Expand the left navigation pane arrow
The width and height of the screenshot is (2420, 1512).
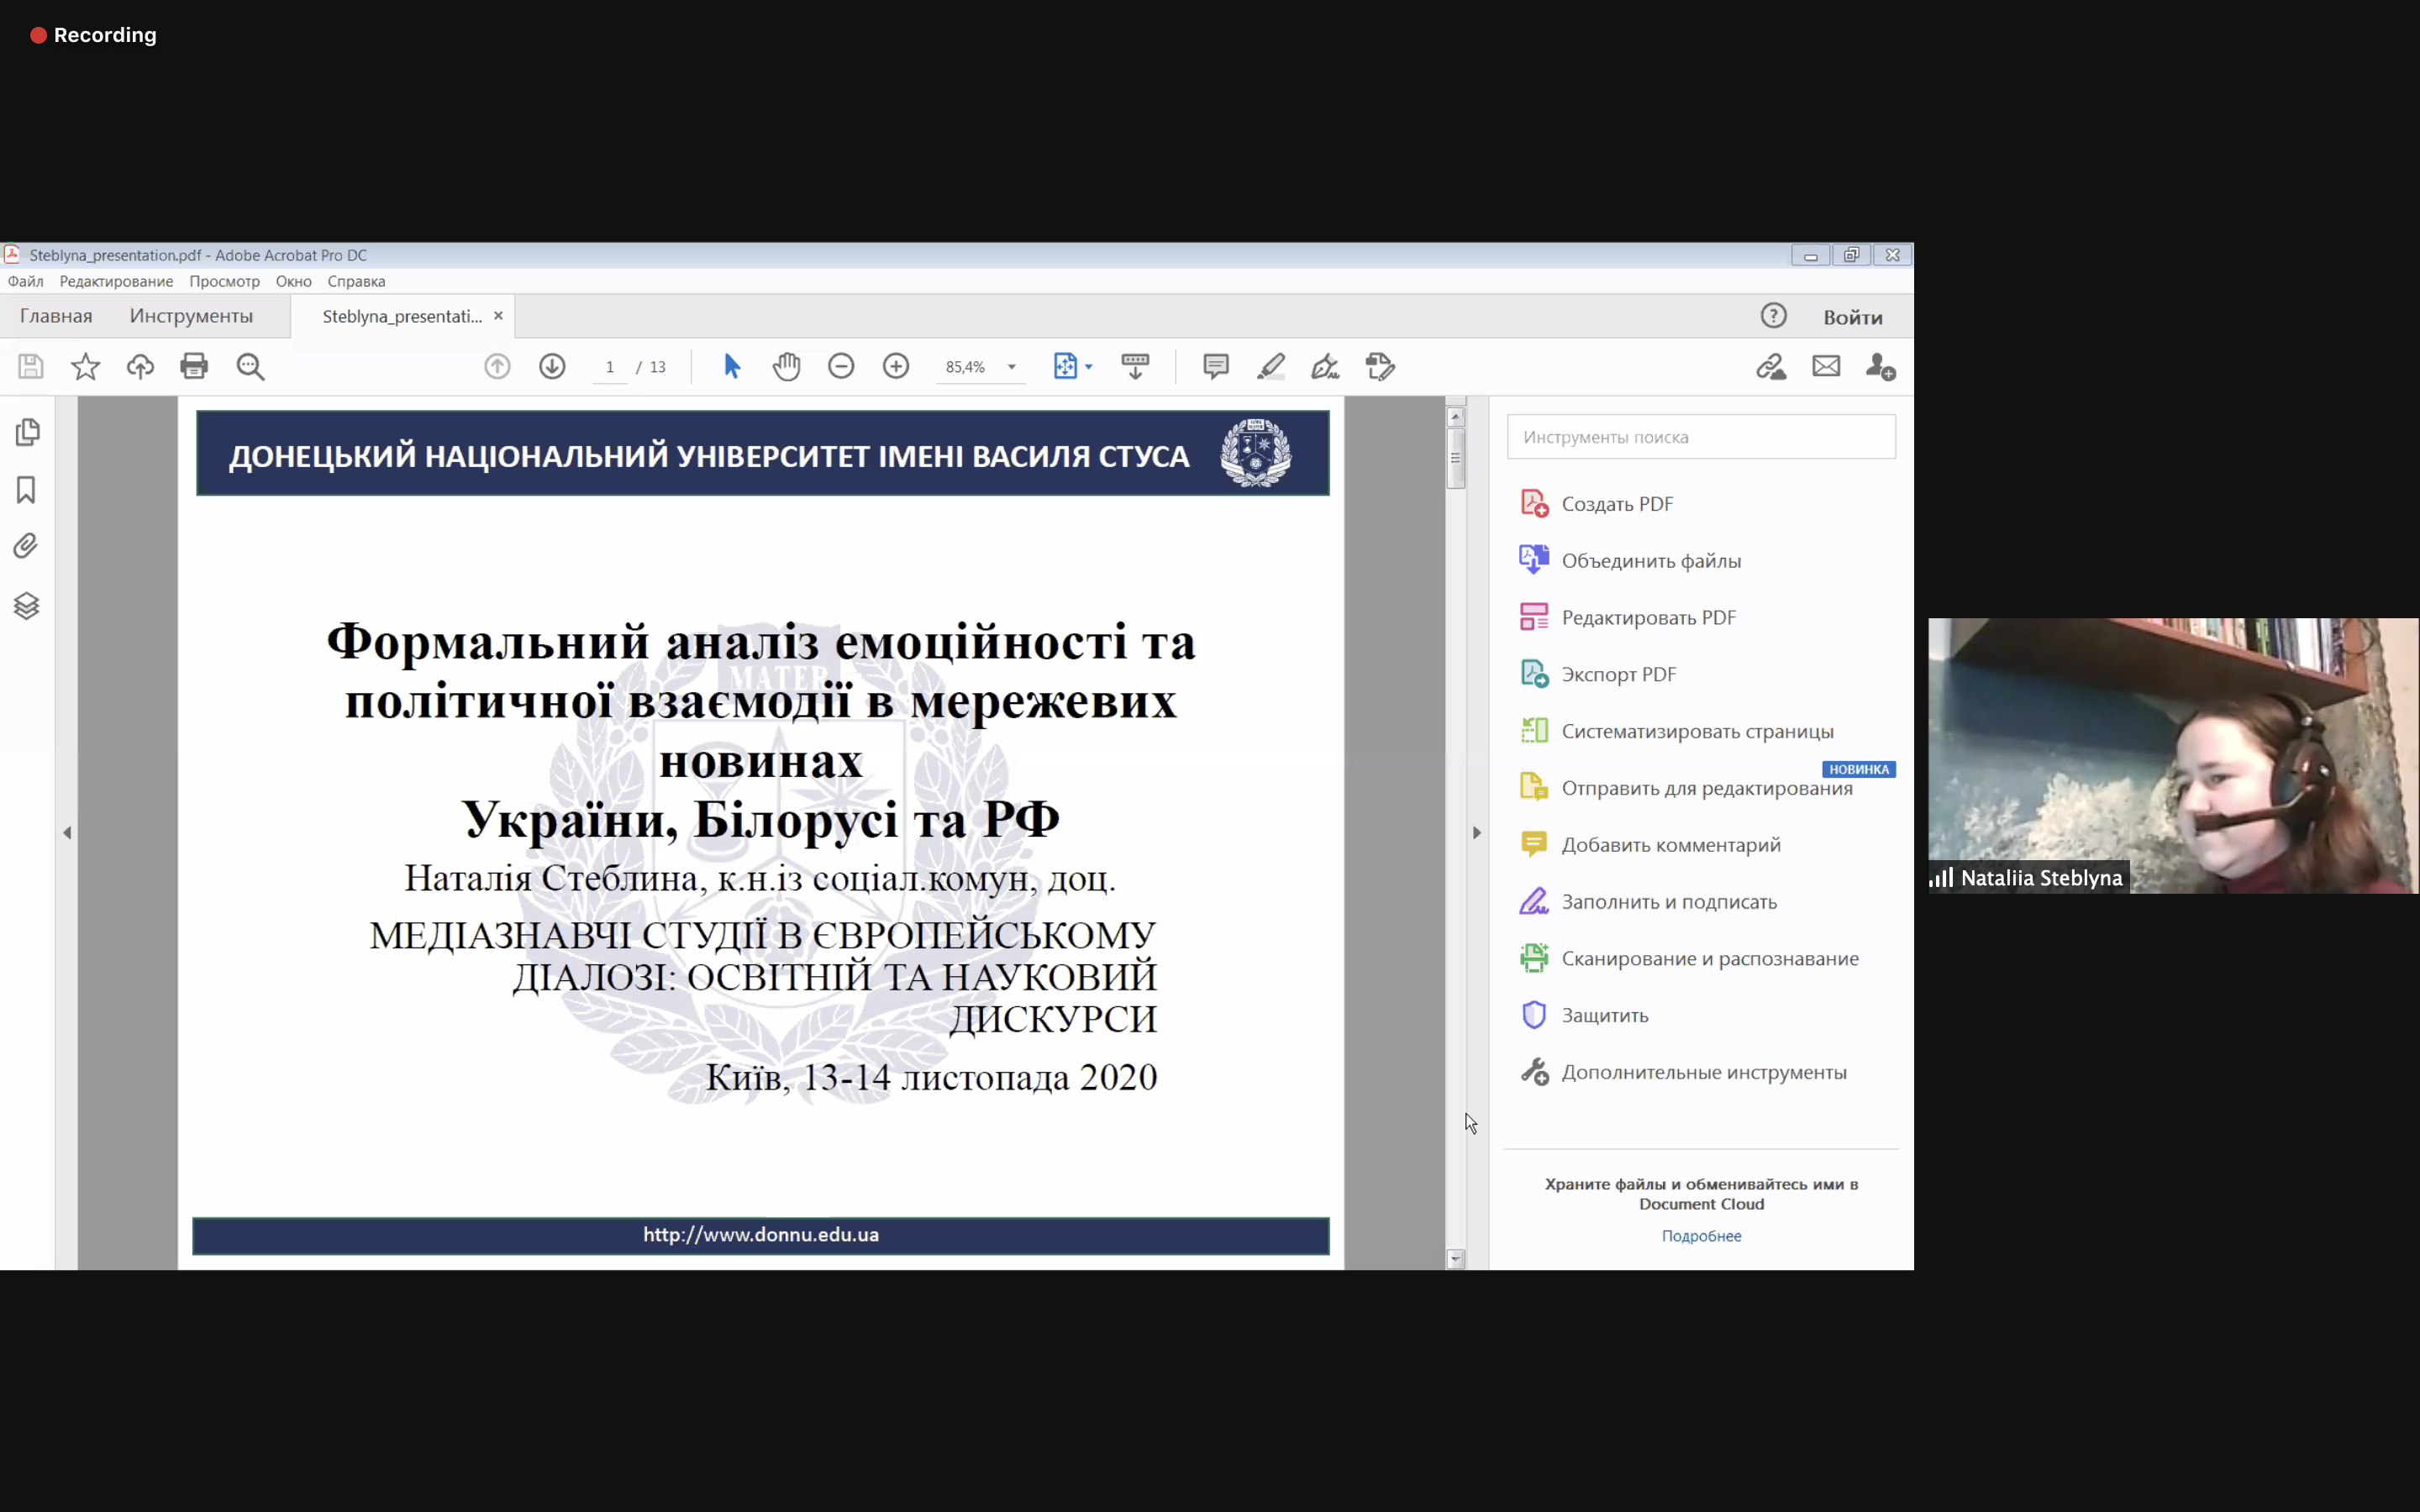point(67,832)
